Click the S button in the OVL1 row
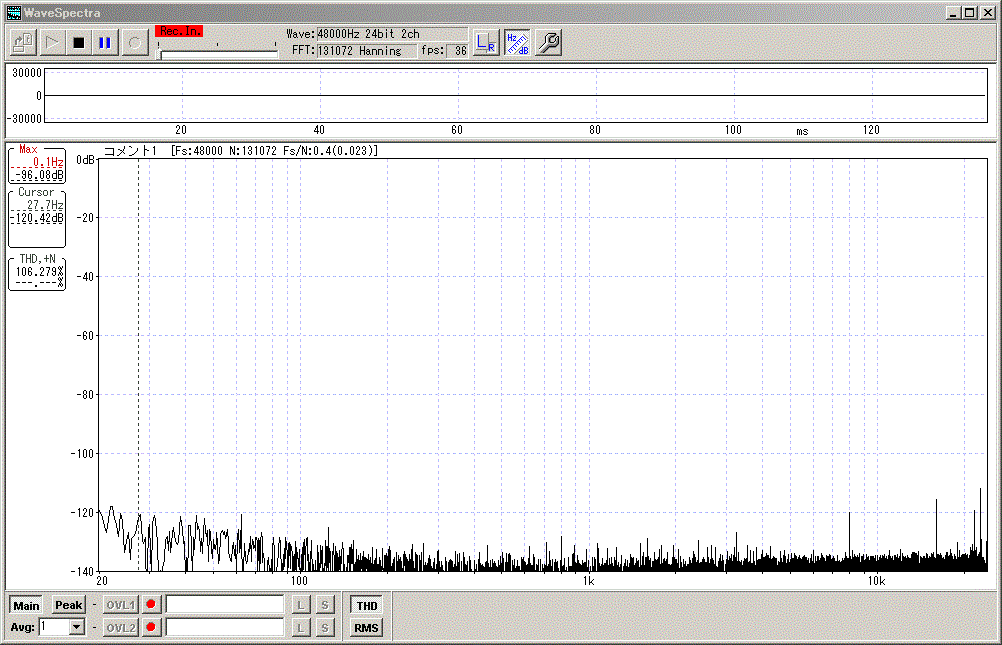The height and width of the screenshot is (645, 1002). (x=325, y=605)
